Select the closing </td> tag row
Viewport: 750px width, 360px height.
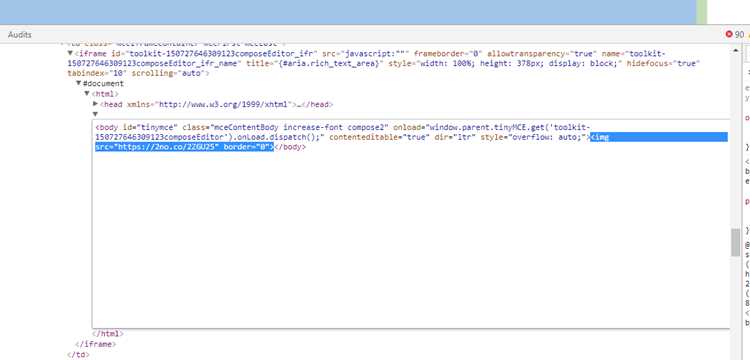pyautogui.click(x=78, y=355)
